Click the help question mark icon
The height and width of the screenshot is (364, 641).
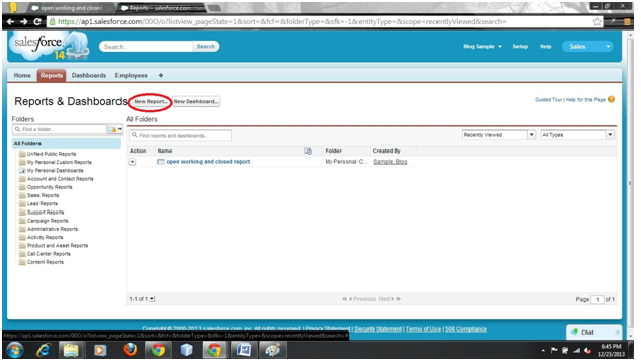[611, 99]
